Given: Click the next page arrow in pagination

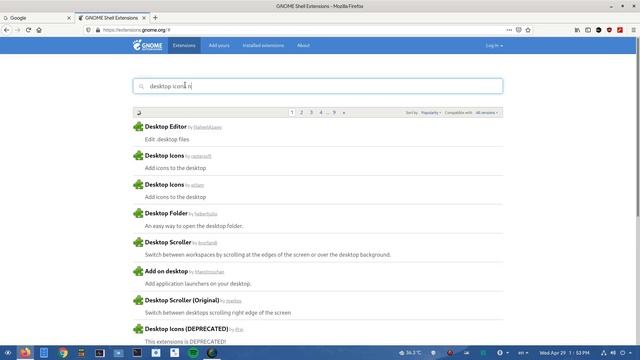Looking at the screenshot, I should (x=344, y=113).
